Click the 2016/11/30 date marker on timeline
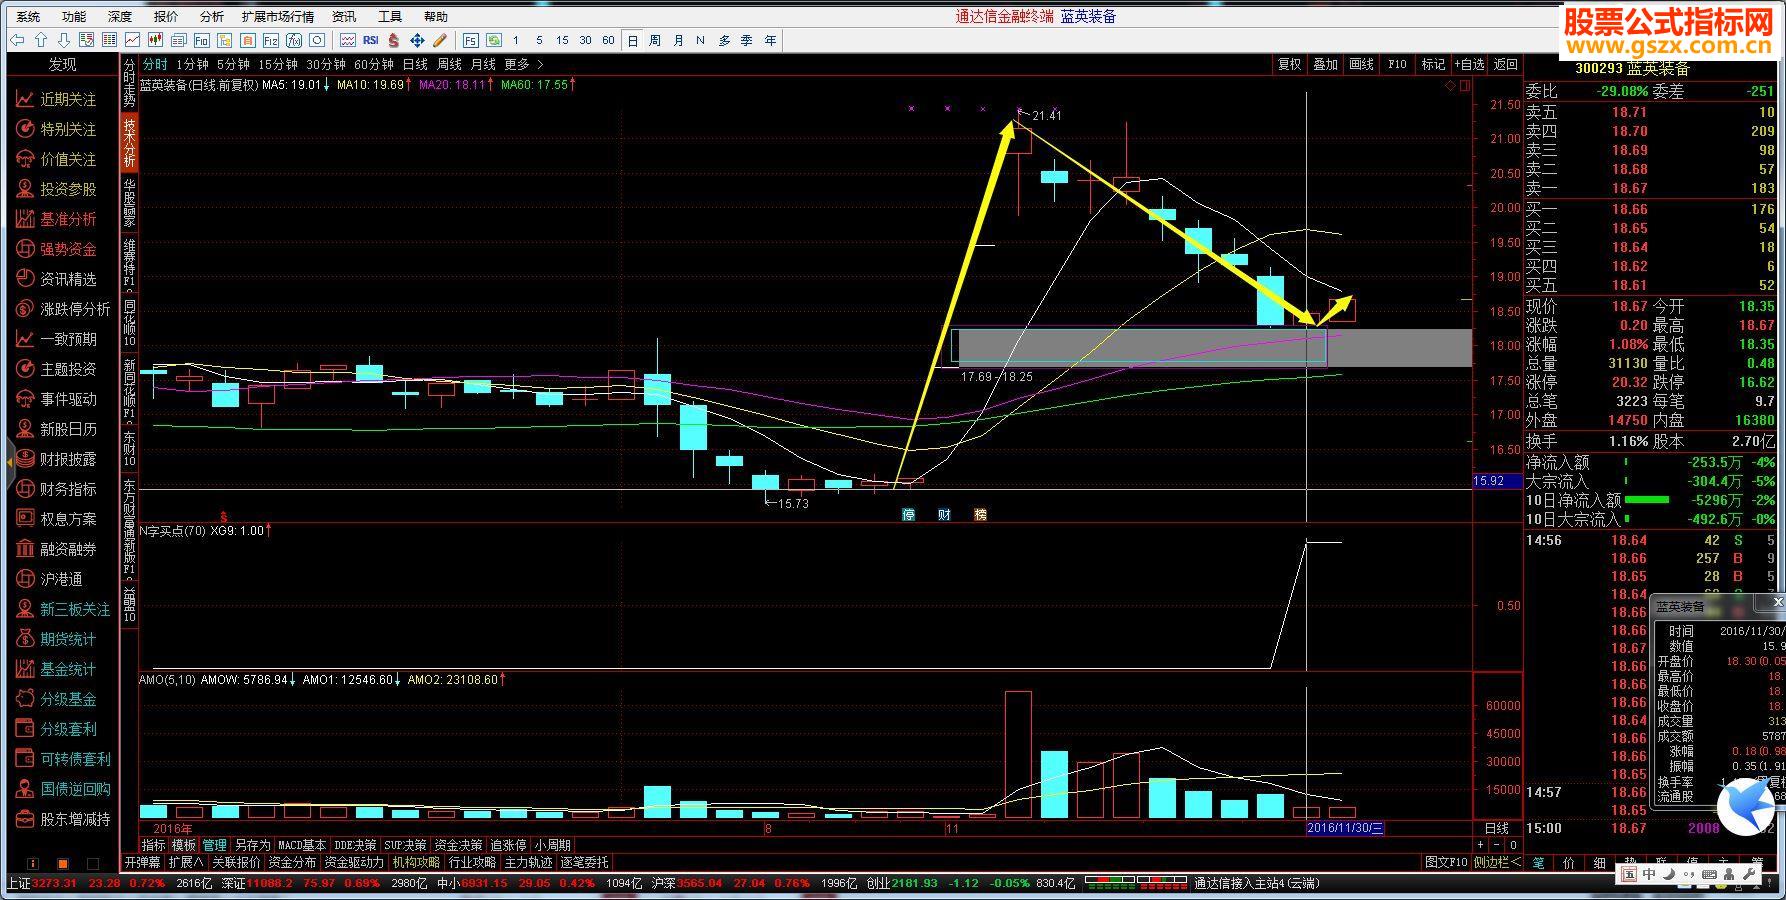The height and width of the screenshot is (900, 1786). 1345,828
